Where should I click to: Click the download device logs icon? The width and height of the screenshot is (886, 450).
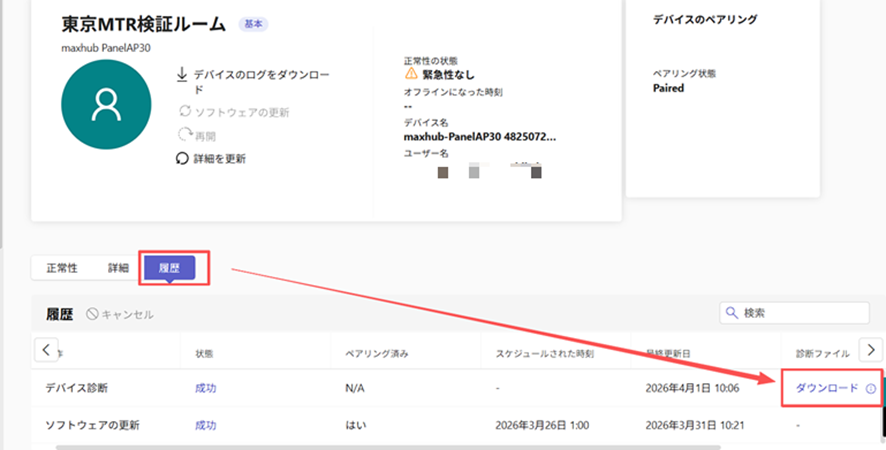[183, 75]
